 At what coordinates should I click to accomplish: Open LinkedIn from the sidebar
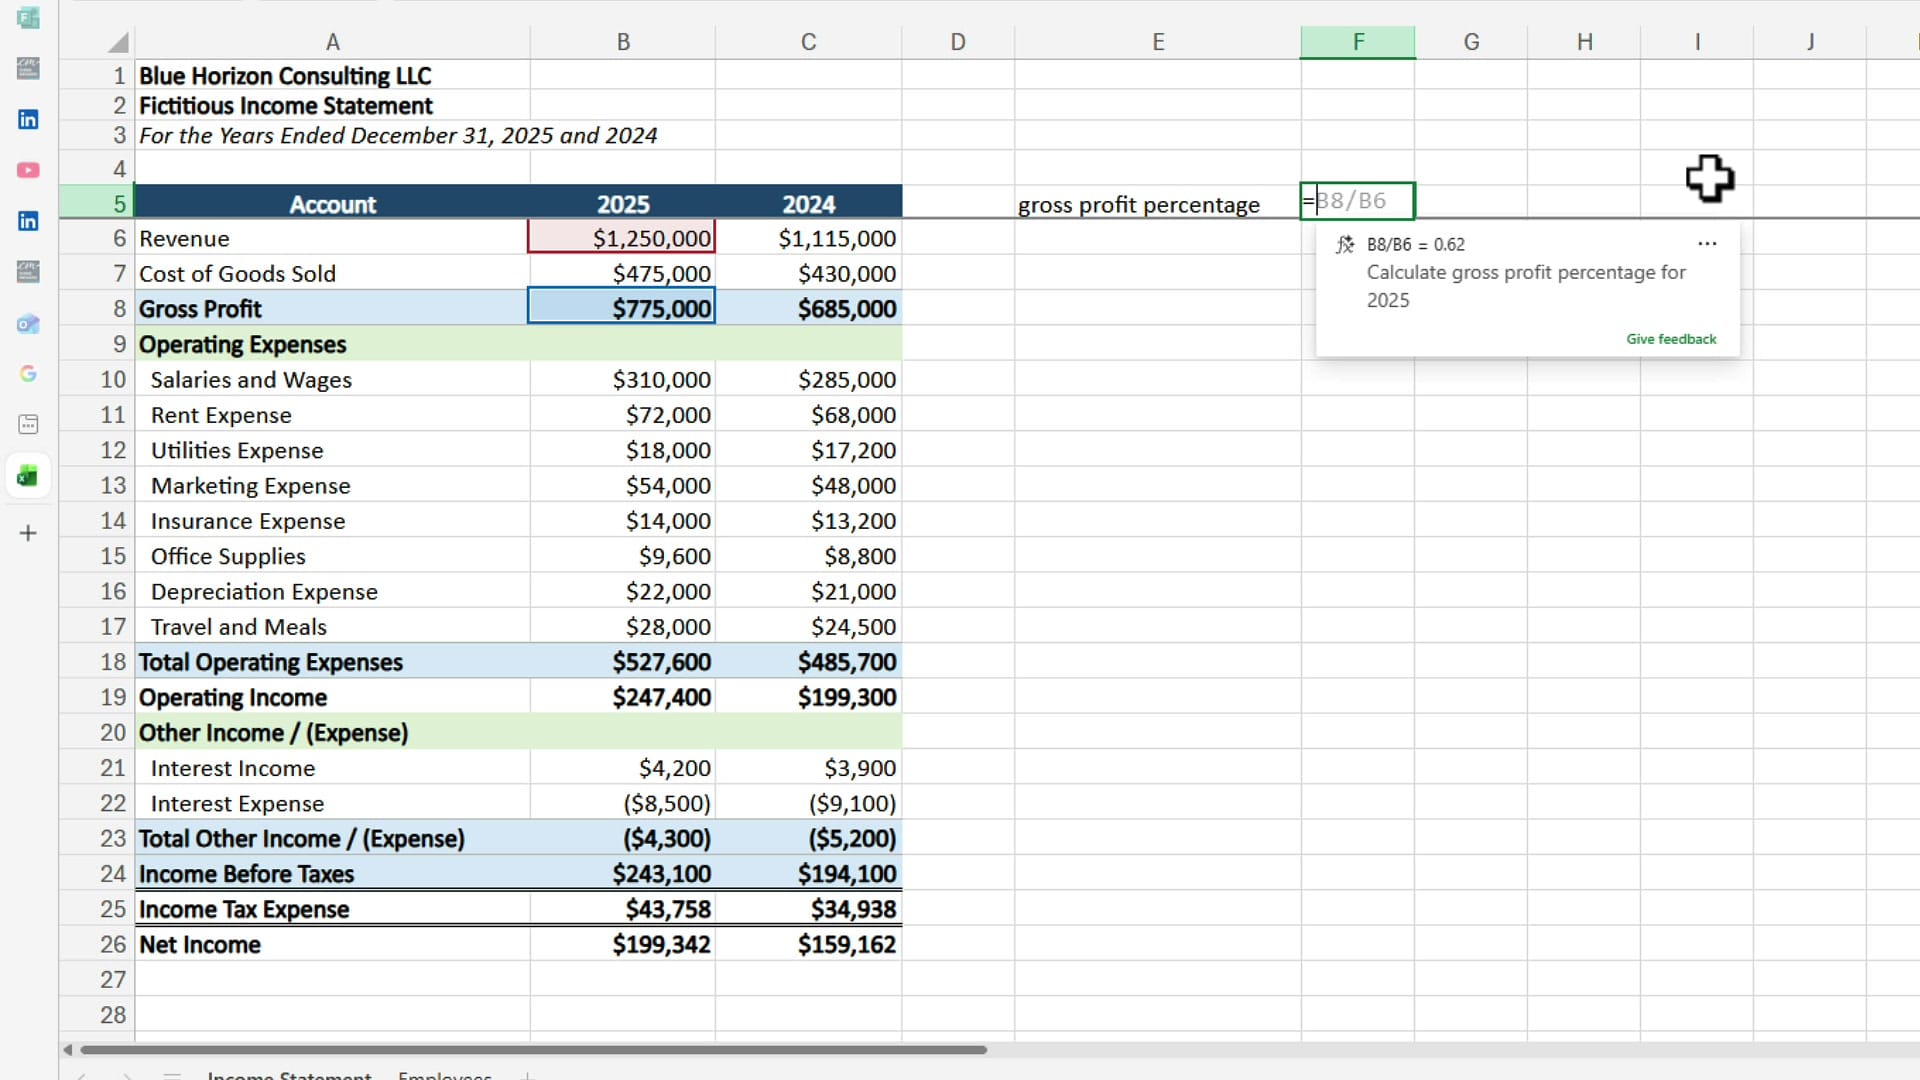click(27, 119)
